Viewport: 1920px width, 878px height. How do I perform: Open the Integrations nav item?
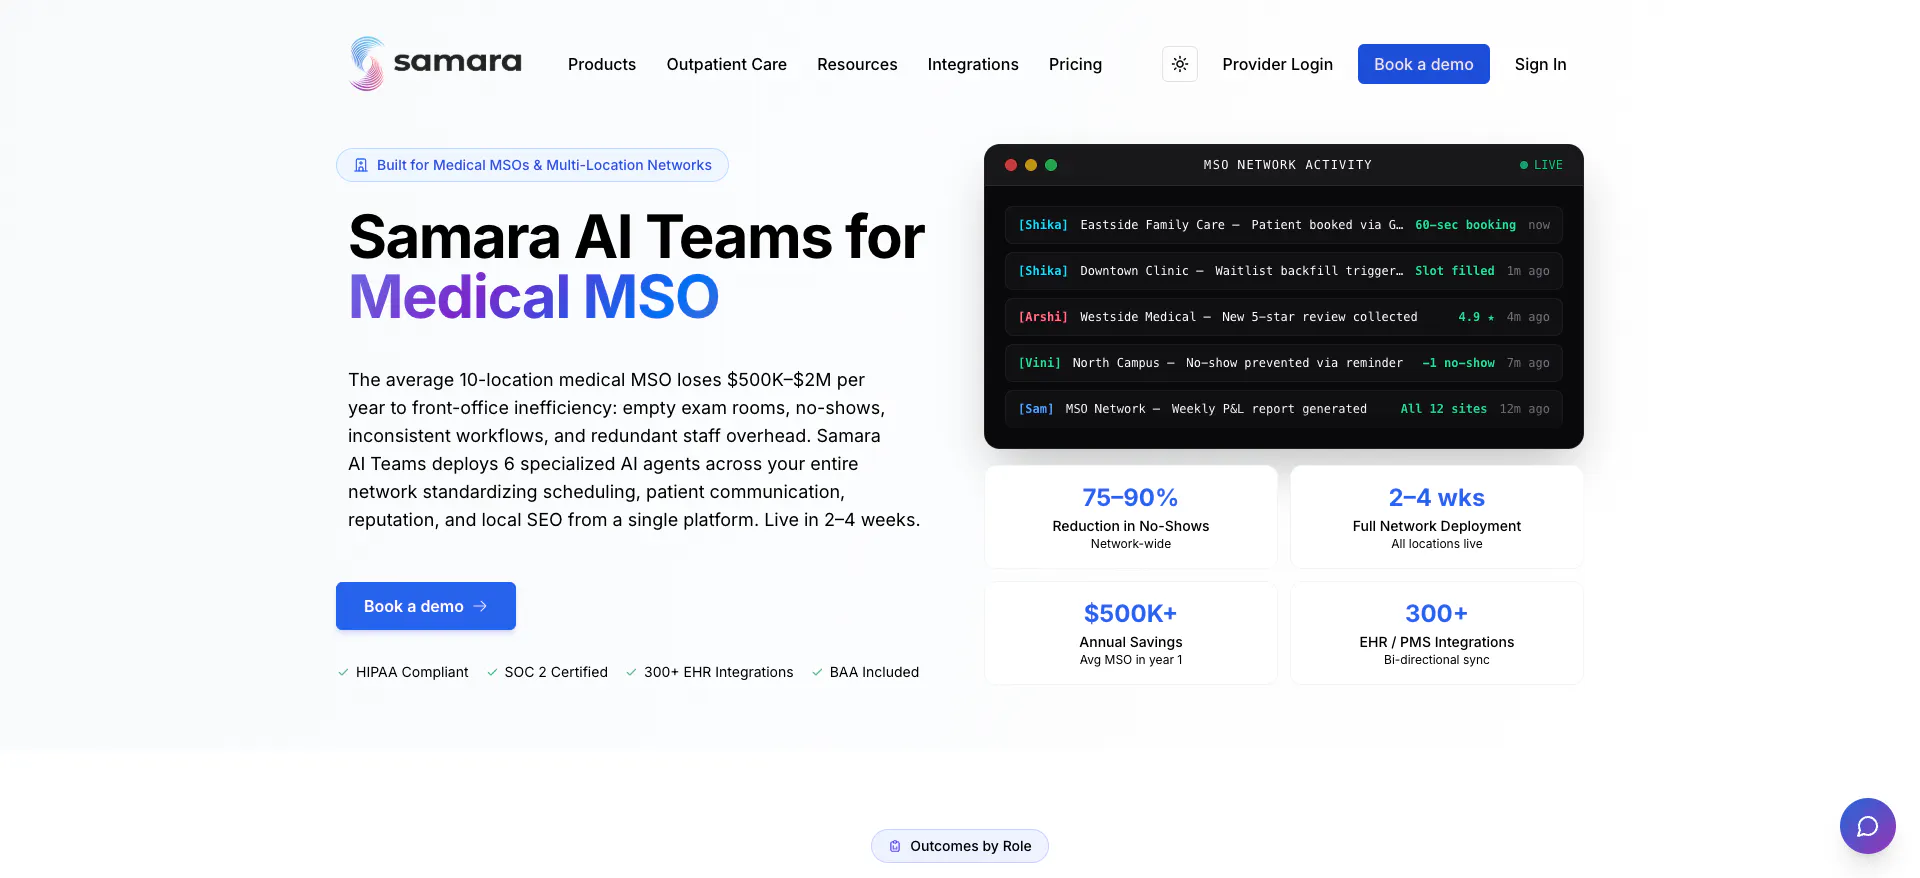tap(973, 64)
